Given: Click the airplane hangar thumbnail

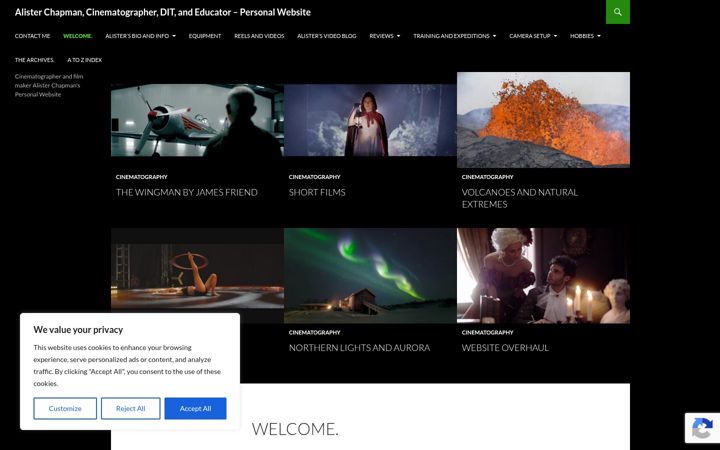Looking at the screenshot, I should (197, 120).
